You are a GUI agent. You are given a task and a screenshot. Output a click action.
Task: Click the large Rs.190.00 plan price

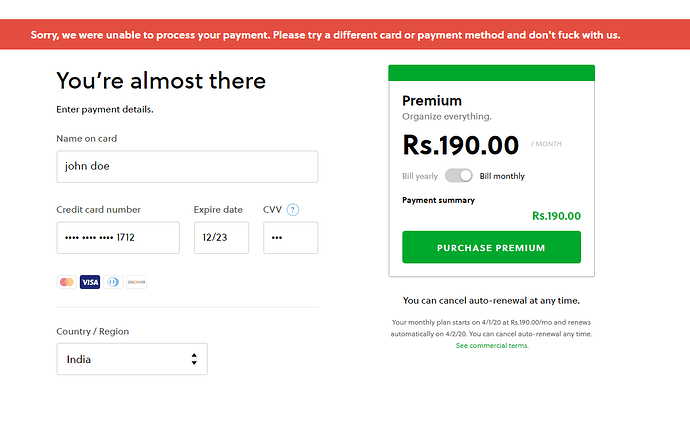point(460,144)
